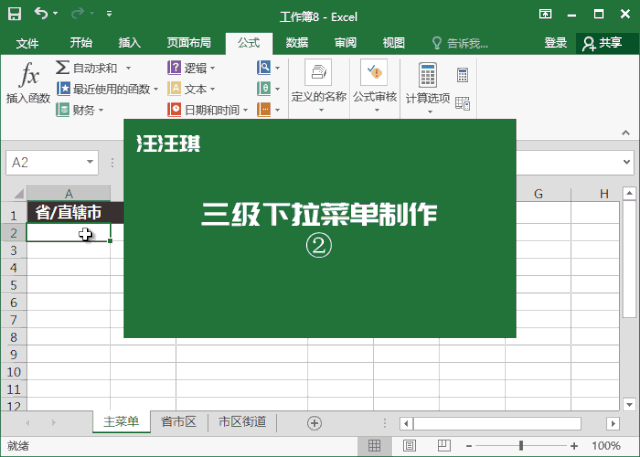This screenshot has height=457, width=640.
Task: Click the Save icon in quick access toolbar
Action: point(15,14)
